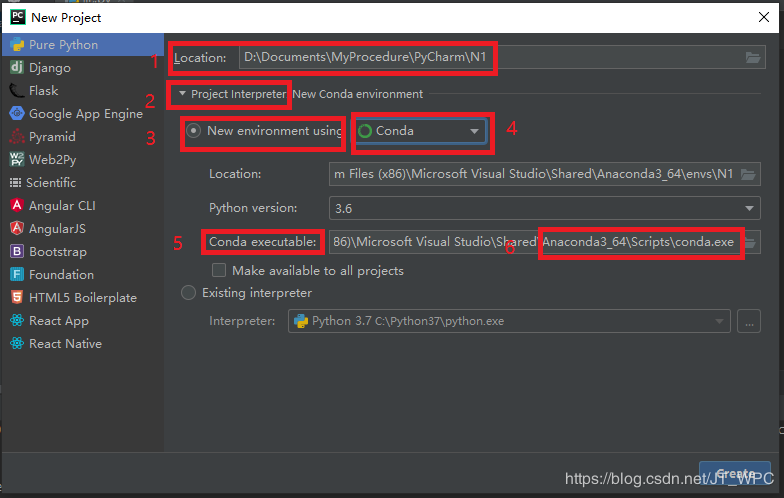The height and width of the screenshot is (498, 784).
Task: Pick the Flask icon in sidebar
Action: (x=17, y=90)
